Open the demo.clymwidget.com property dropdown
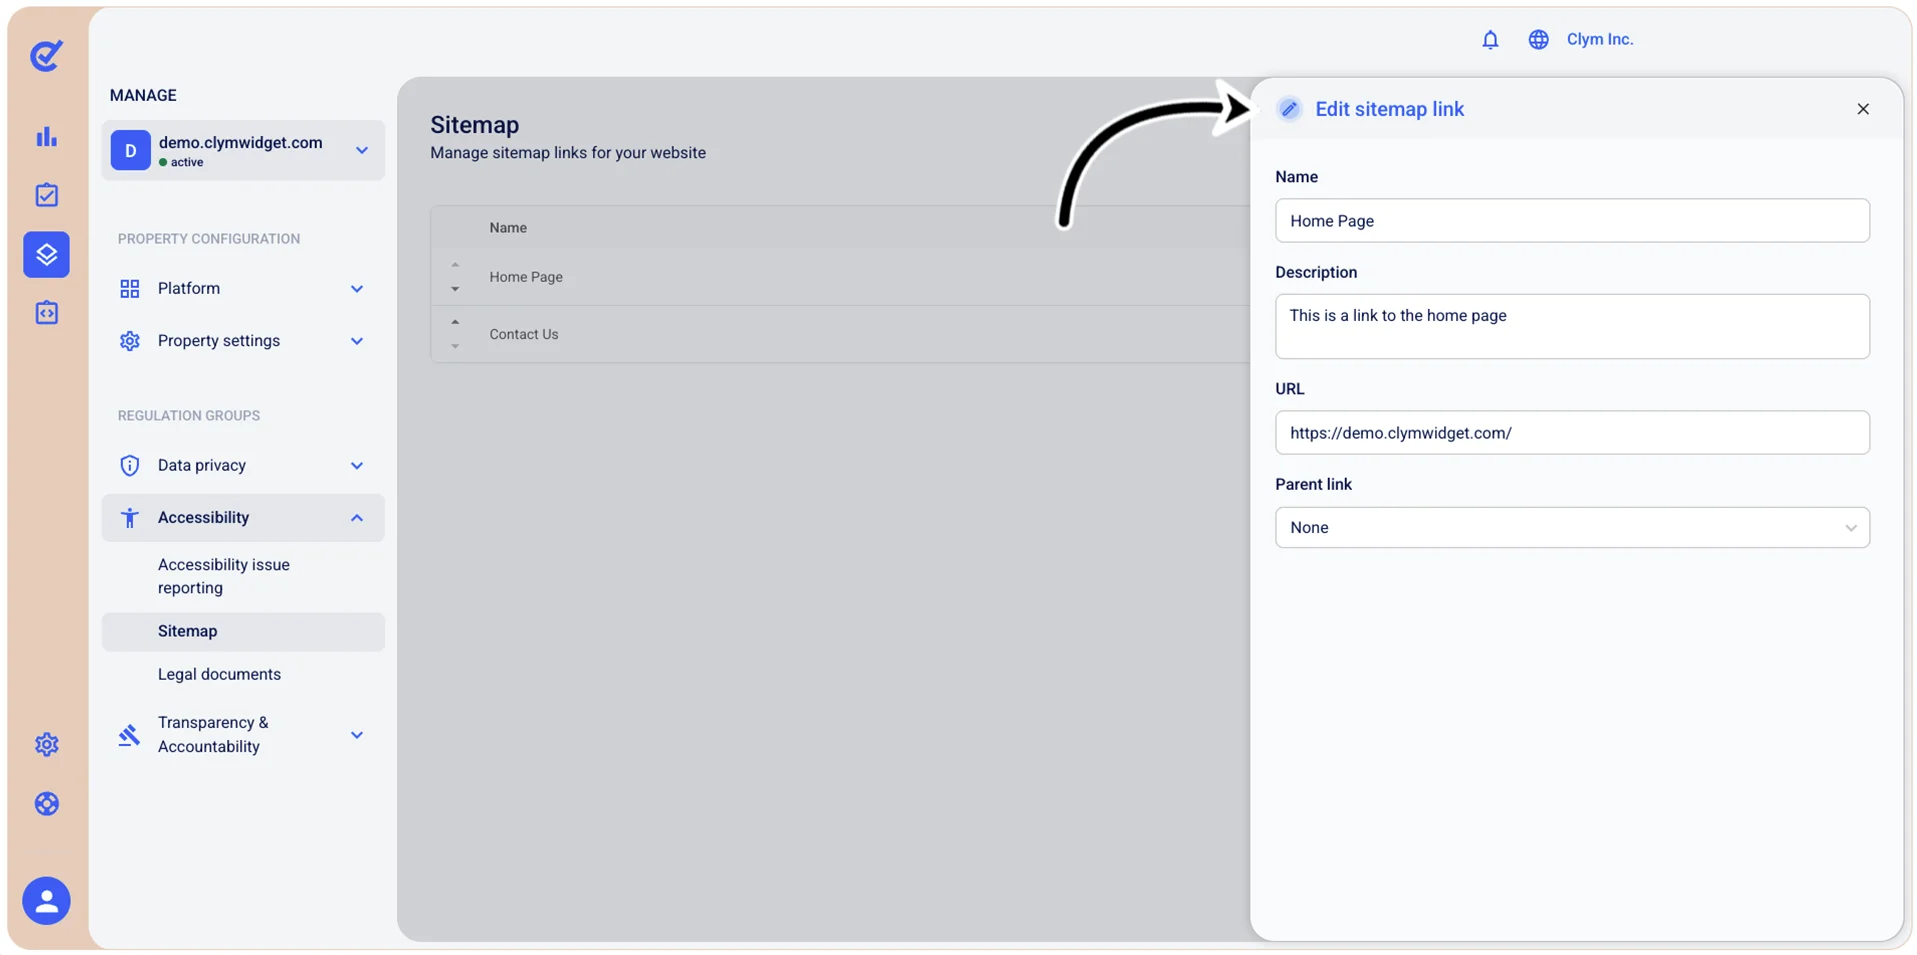This screenshot has width=1917, height=955. [x=243, y=151]
